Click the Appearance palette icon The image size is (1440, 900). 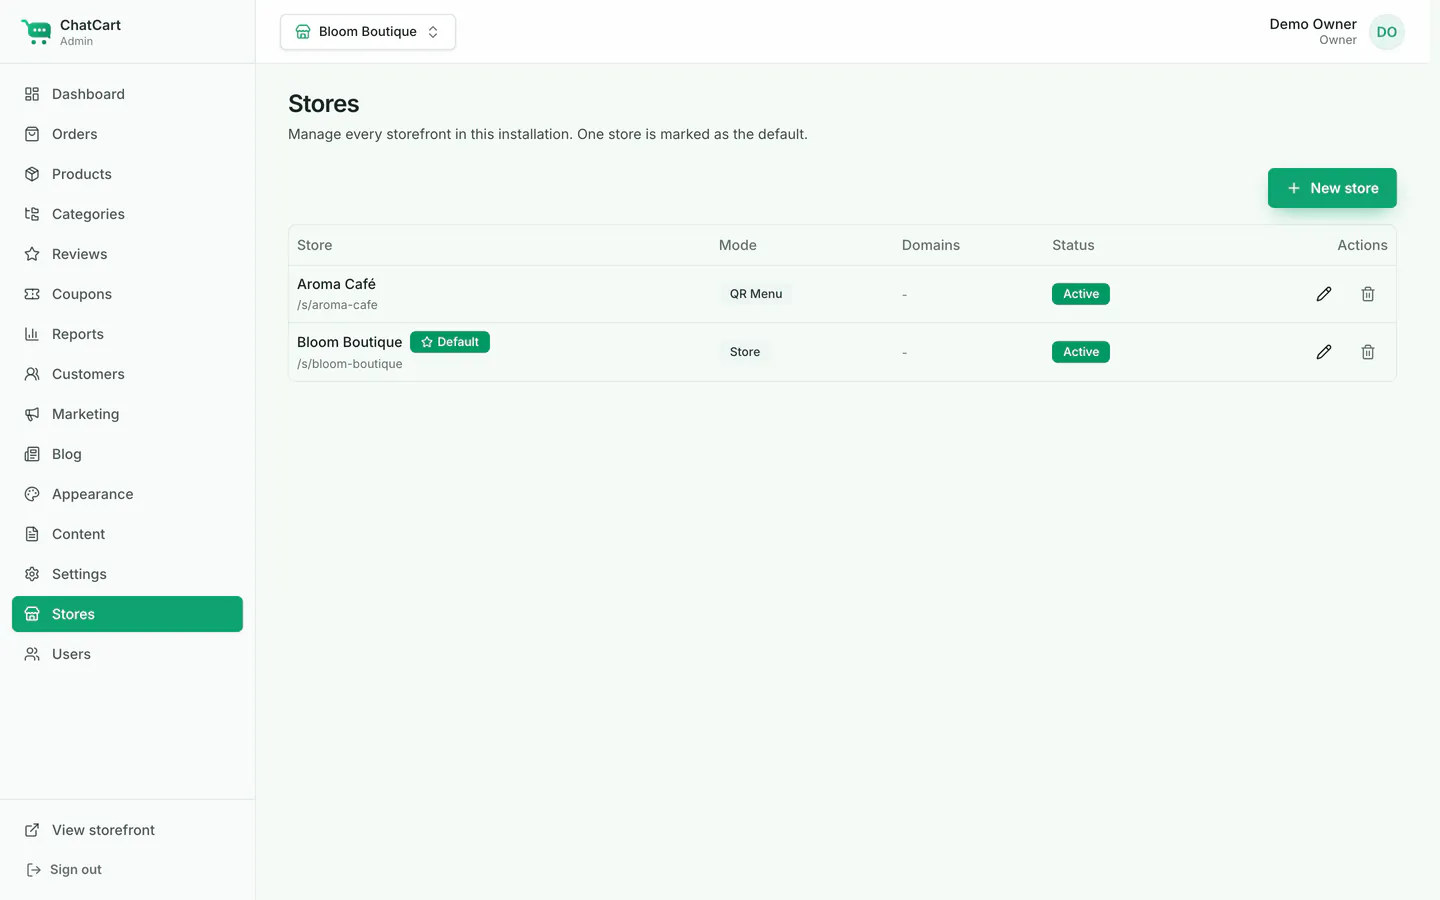coord(32,494)
